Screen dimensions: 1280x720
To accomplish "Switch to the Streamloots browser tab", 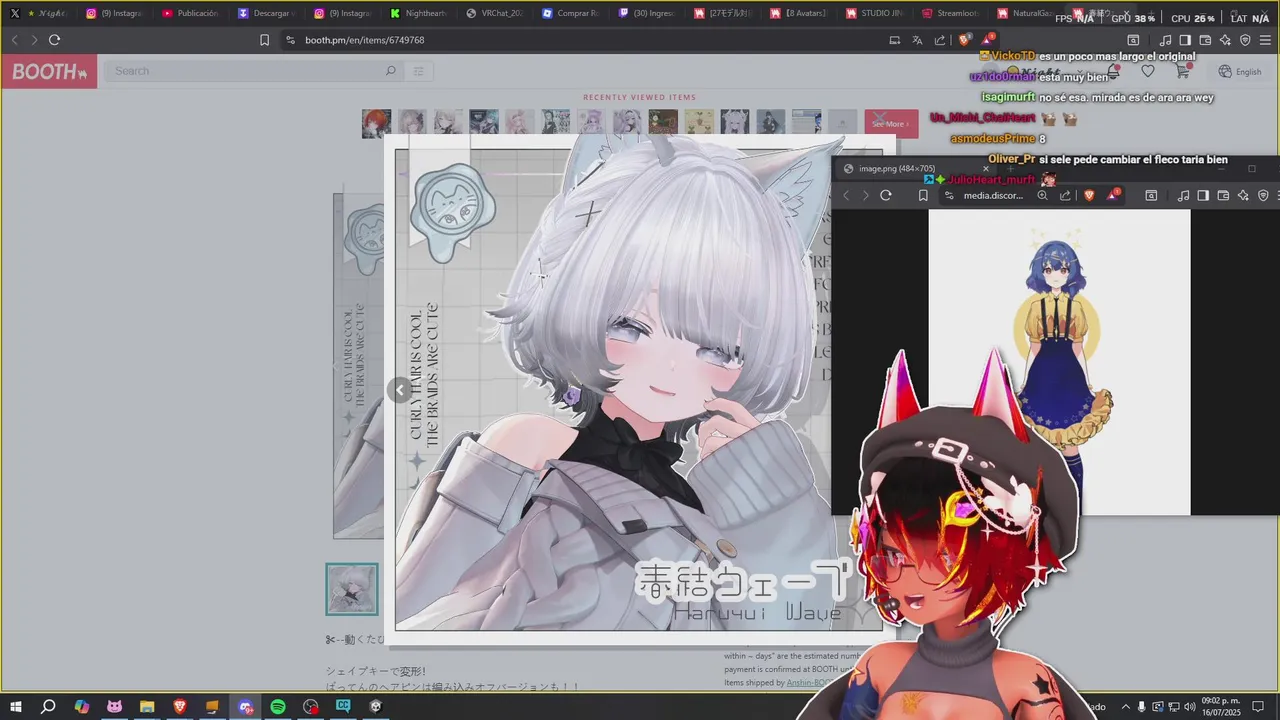I will click(x=950, y=14).
